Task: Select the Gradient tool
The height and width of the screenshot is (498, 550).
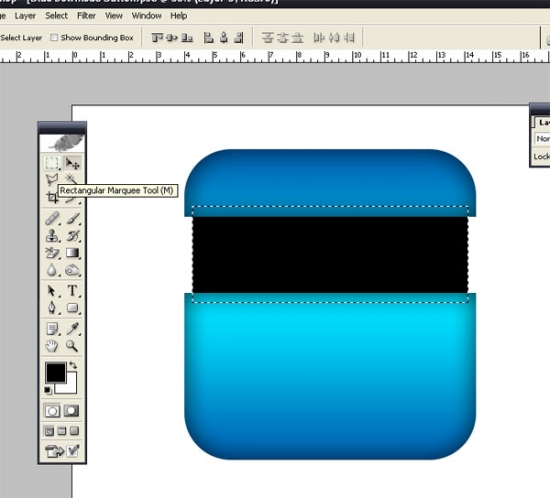Action: coord(73,253)
